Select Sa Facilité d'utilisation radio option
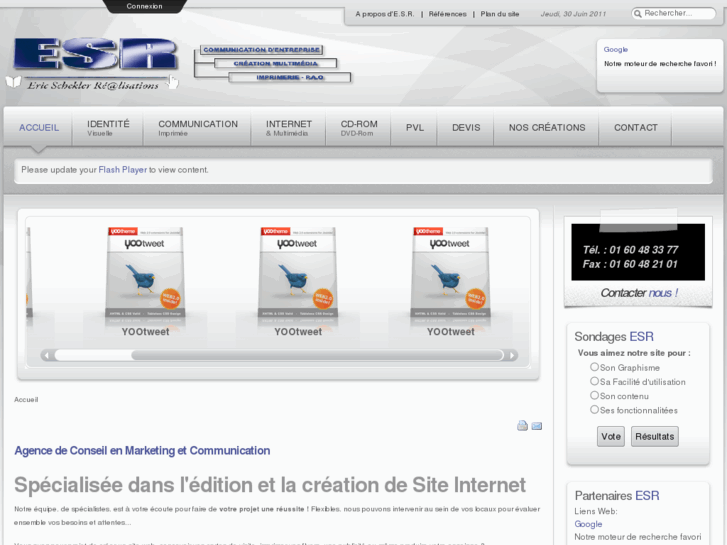The width and height of the screenshot is (727, 545). click(x=594, y=381)
